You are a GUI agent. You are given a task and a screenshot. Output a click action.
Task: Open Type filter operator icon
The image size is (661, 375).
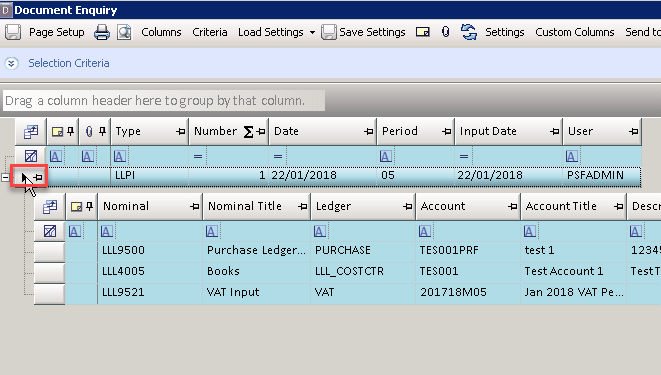120,157
